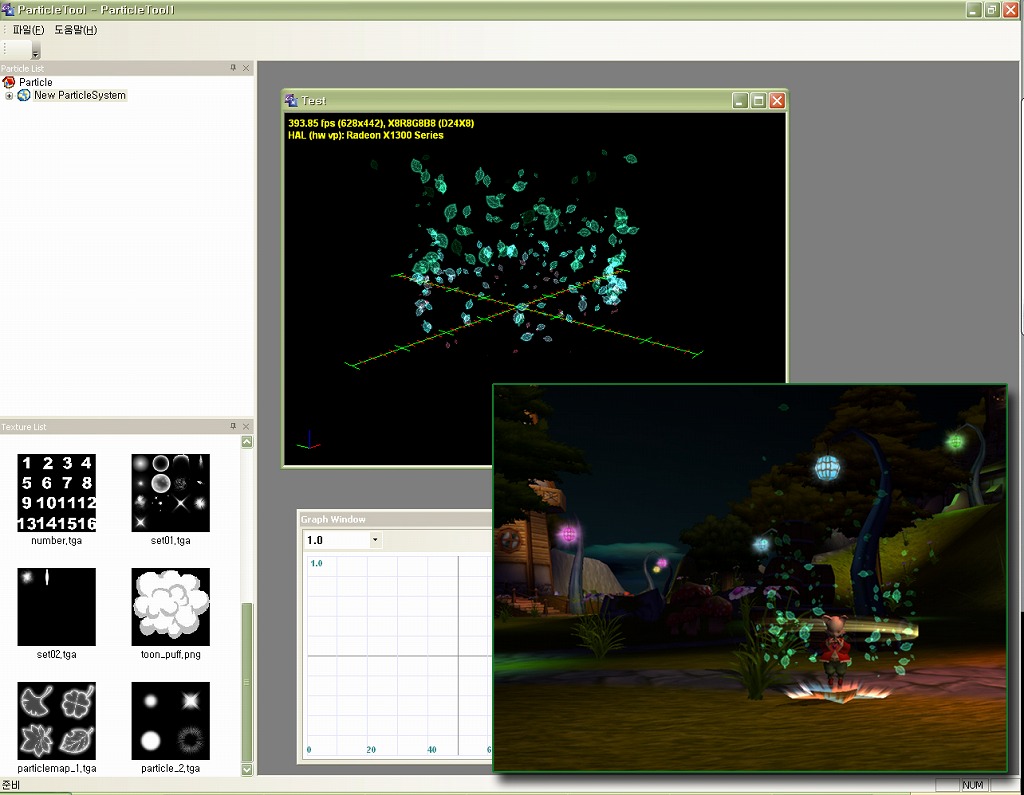Select the number.tga texture
Image resolution: width=1024 pixels, height=795 pixels.
(56, 492)
